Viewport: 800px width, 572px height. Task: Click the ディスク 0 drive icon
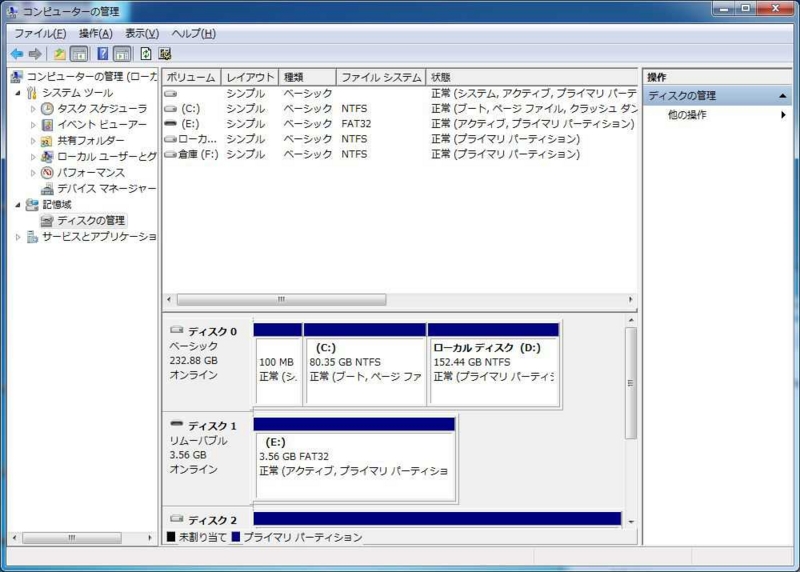pyautogui.click(x=177, y=330)
